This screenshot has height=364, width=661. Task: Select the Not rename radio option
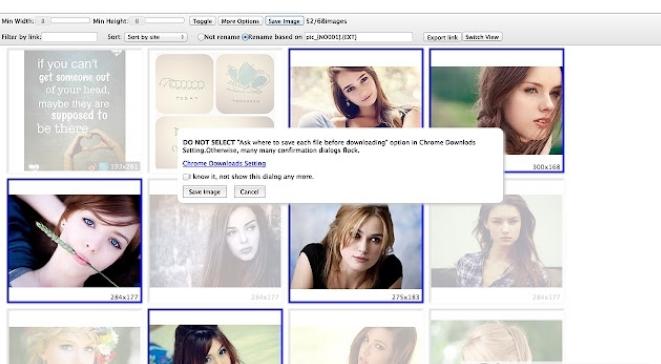click(201, 37)
